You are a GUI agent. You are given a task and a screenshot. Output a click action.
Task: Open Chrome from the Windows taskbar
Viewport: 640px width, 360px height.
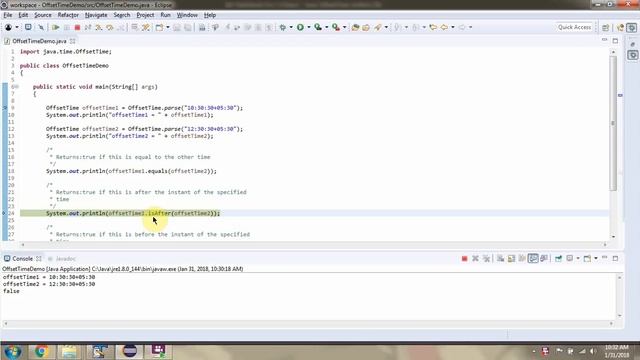pos(40,351)
